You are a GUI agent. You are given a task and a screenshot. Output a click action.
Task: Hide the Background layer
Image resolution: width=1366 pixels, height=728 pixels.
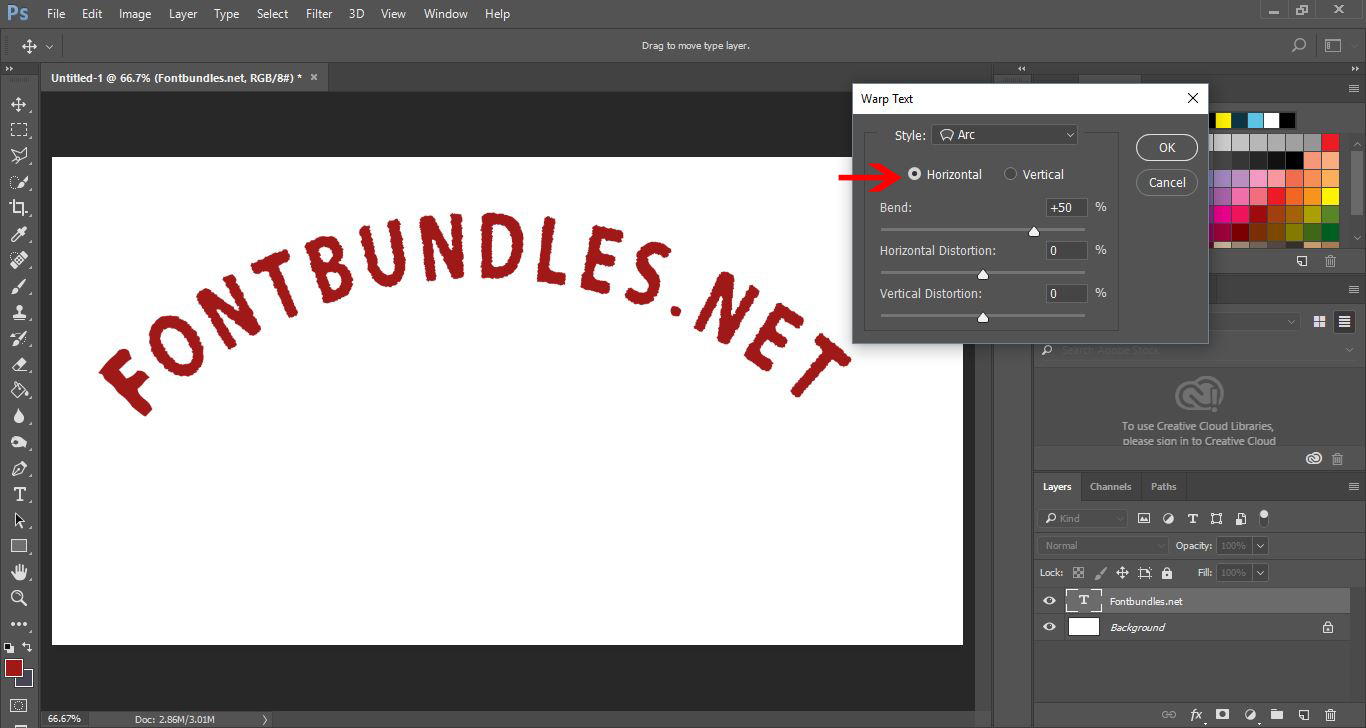pyautogui.click(x=1048, y=627)
